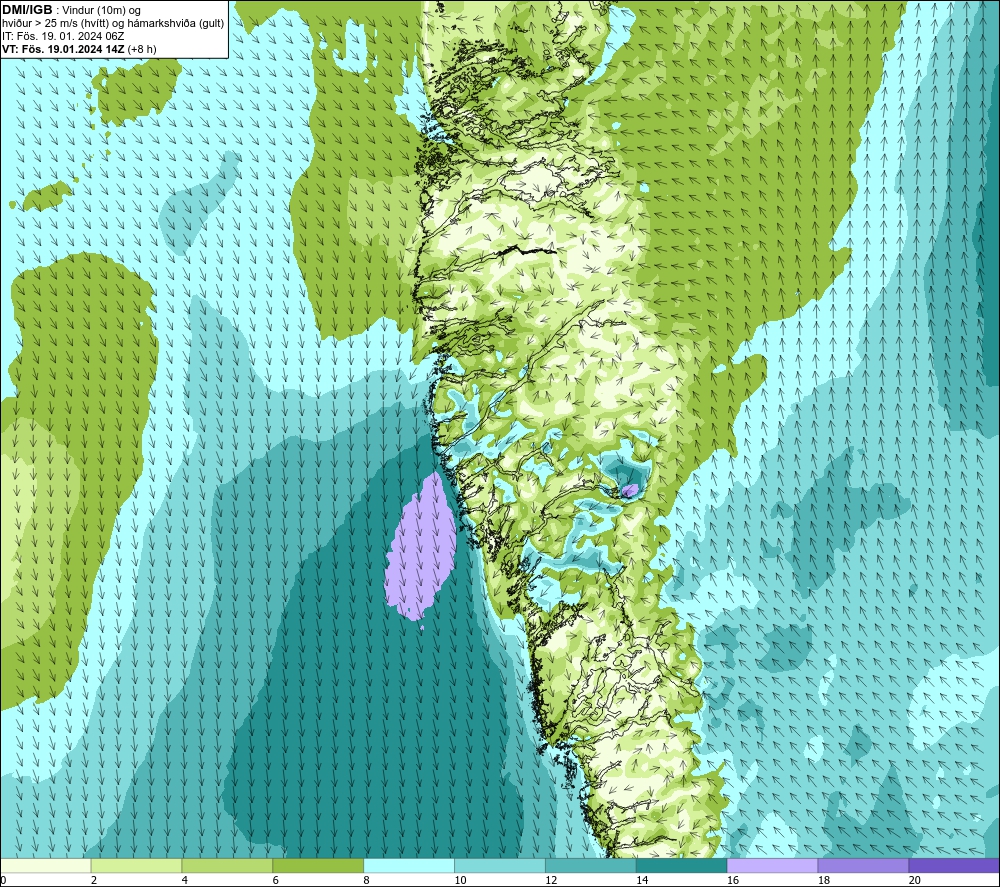Click the legend scale label '4'

184,881
